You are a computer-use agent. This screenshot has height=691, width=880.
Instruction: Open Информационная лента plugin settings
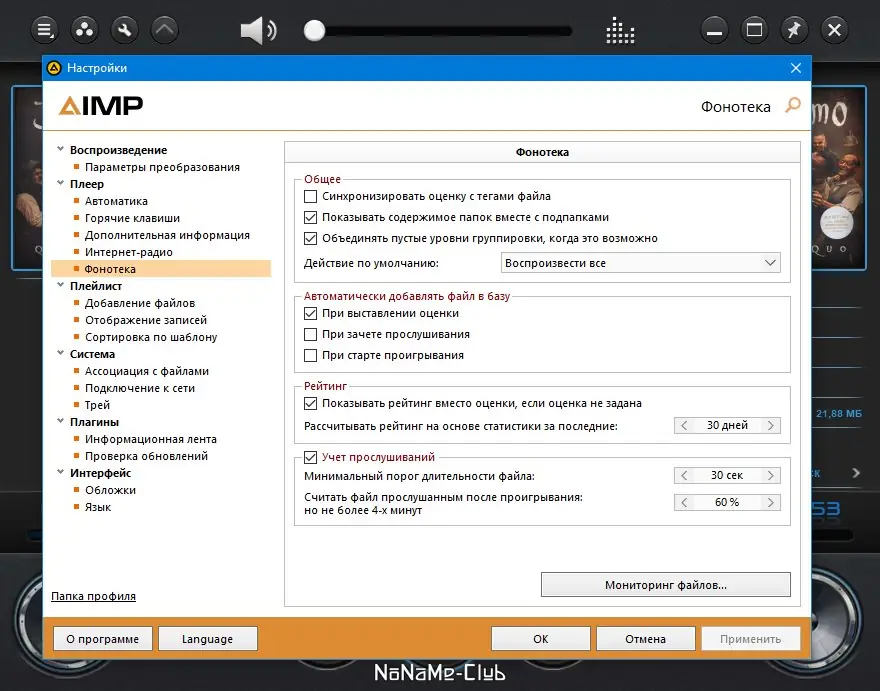click(x=150, y=439)
